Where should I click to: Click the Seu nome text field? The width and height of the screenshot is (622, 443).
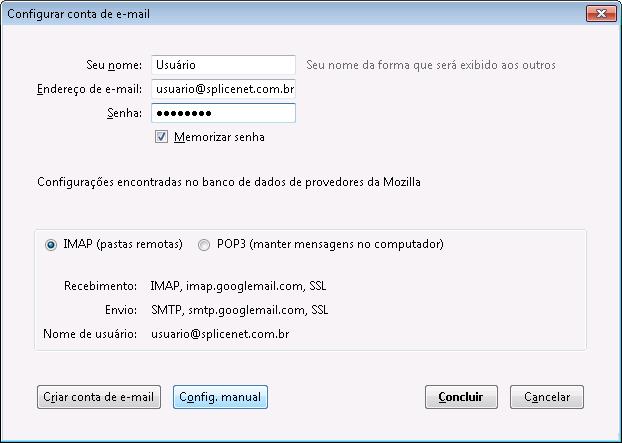point(223,65)
